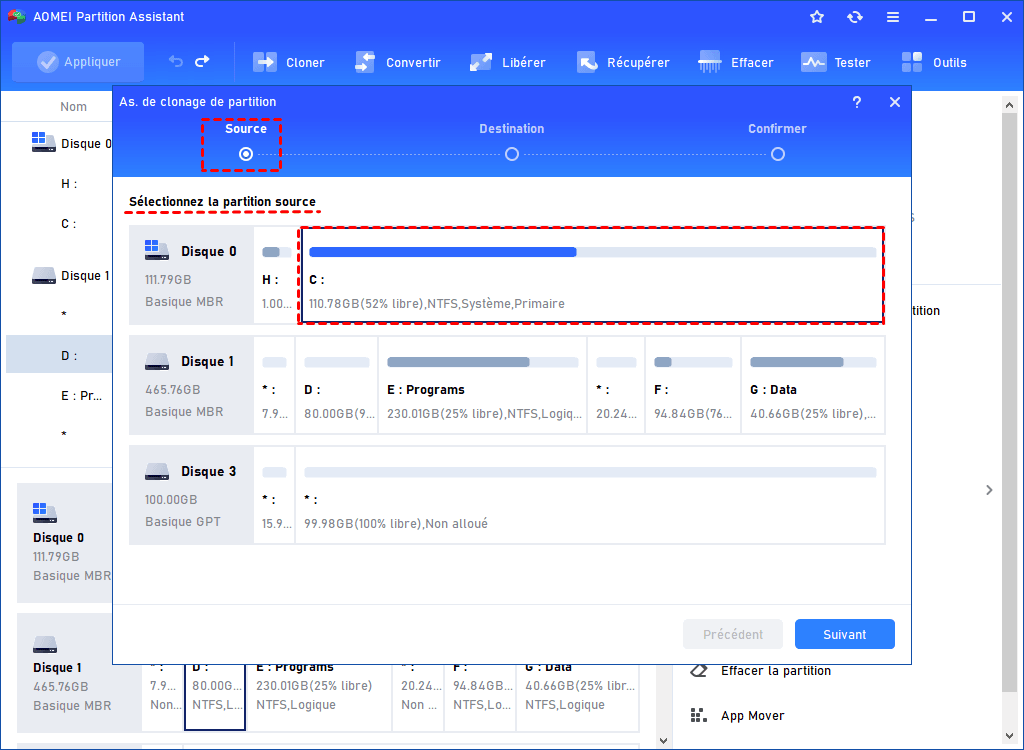Select H : row in main window list

pyautogui.click(x=59, y=184)
